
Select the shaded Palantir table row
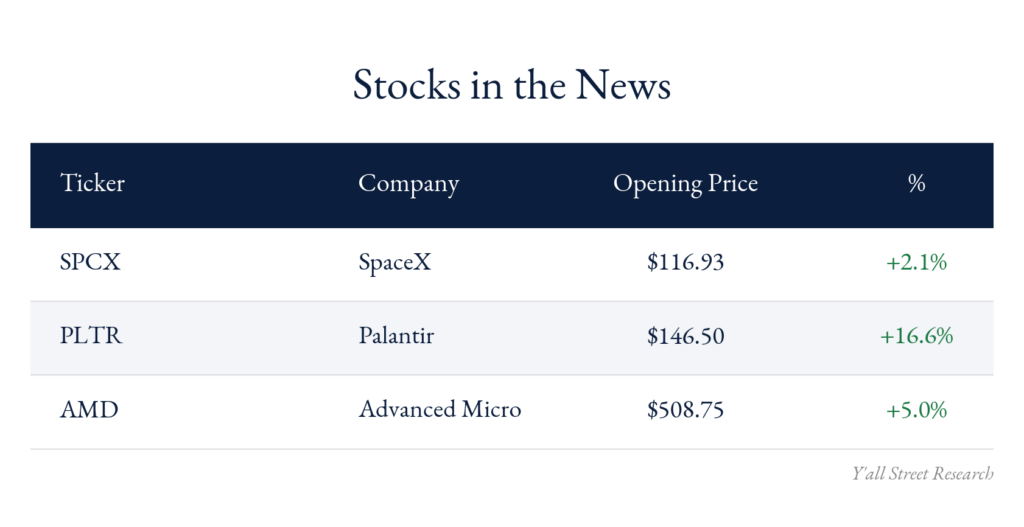tap(511, 338)
